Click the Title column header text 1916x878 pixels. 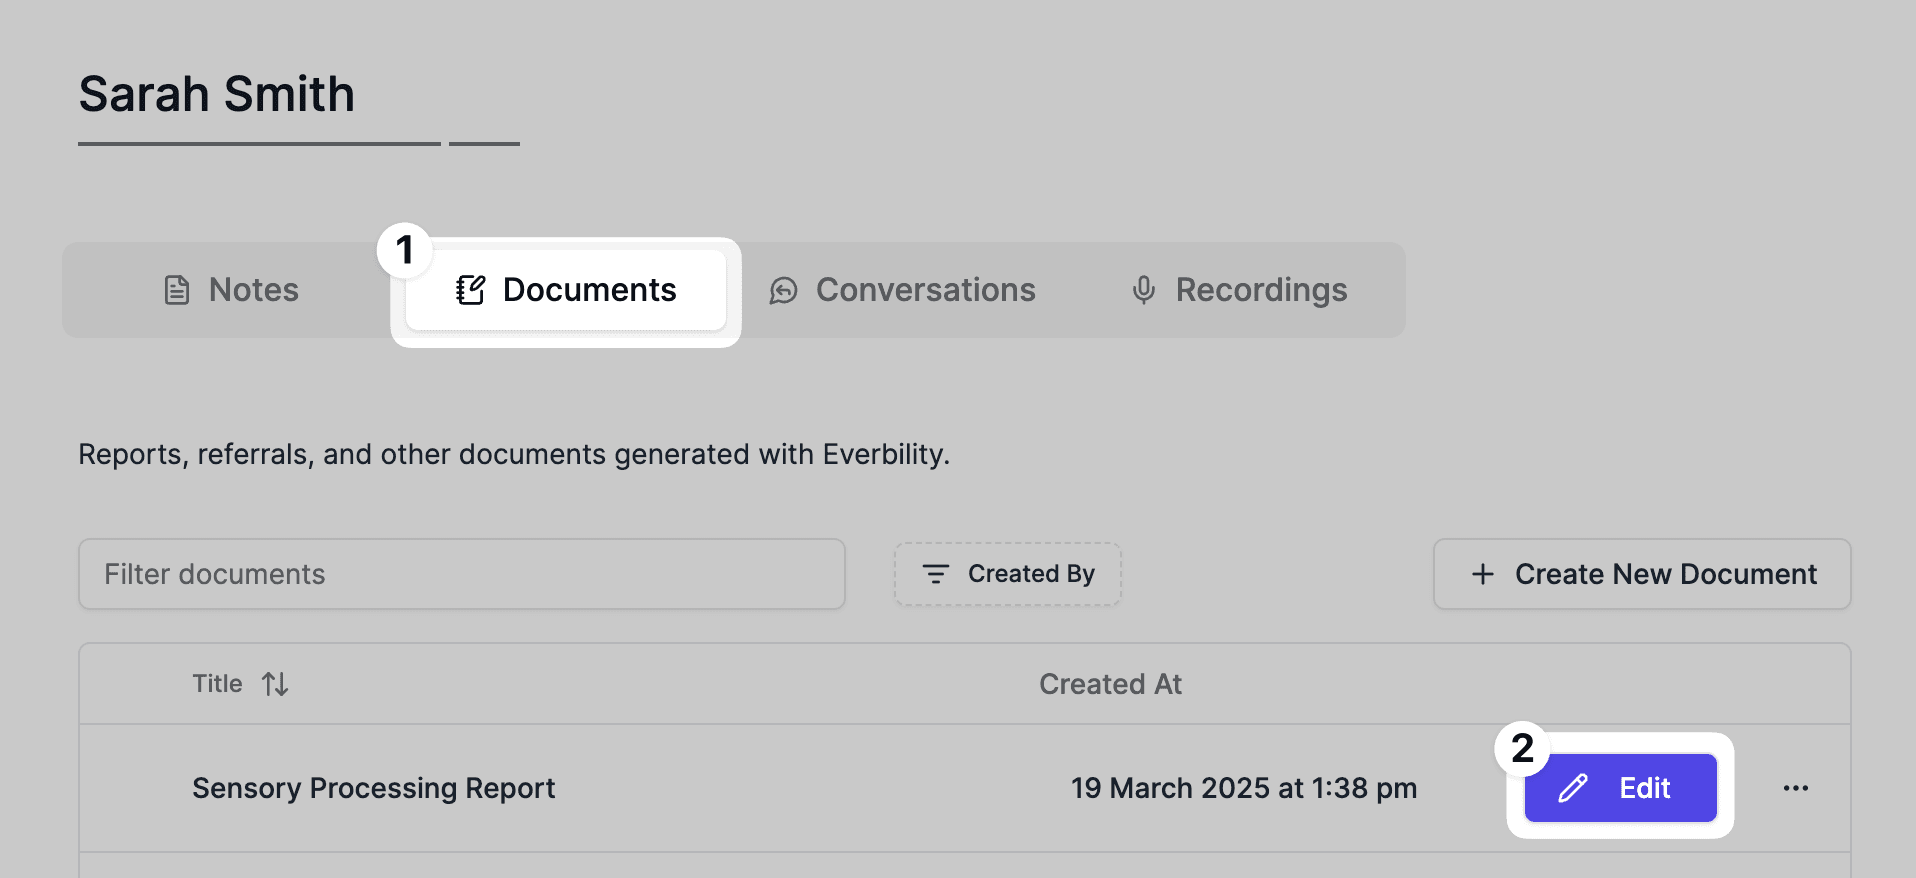click(217, 684)
